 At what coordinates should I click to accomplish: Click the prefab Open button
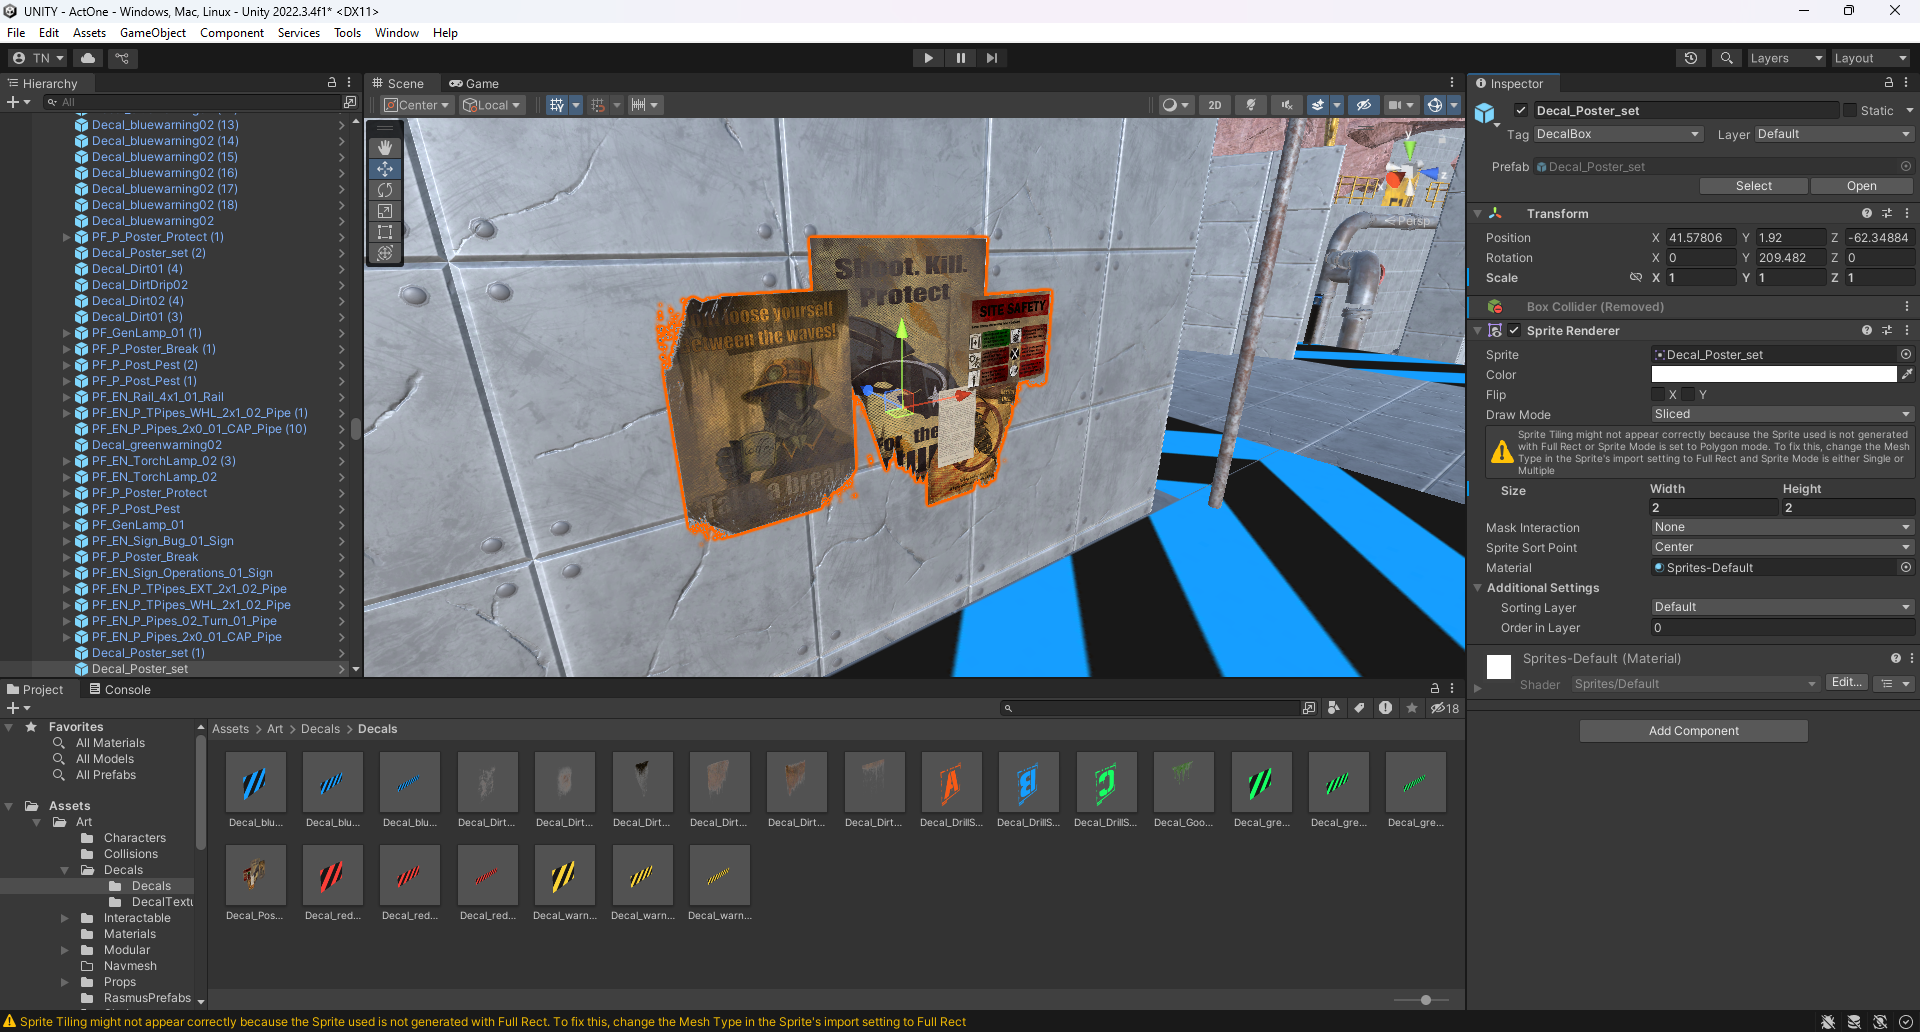tap(1861, 186)
